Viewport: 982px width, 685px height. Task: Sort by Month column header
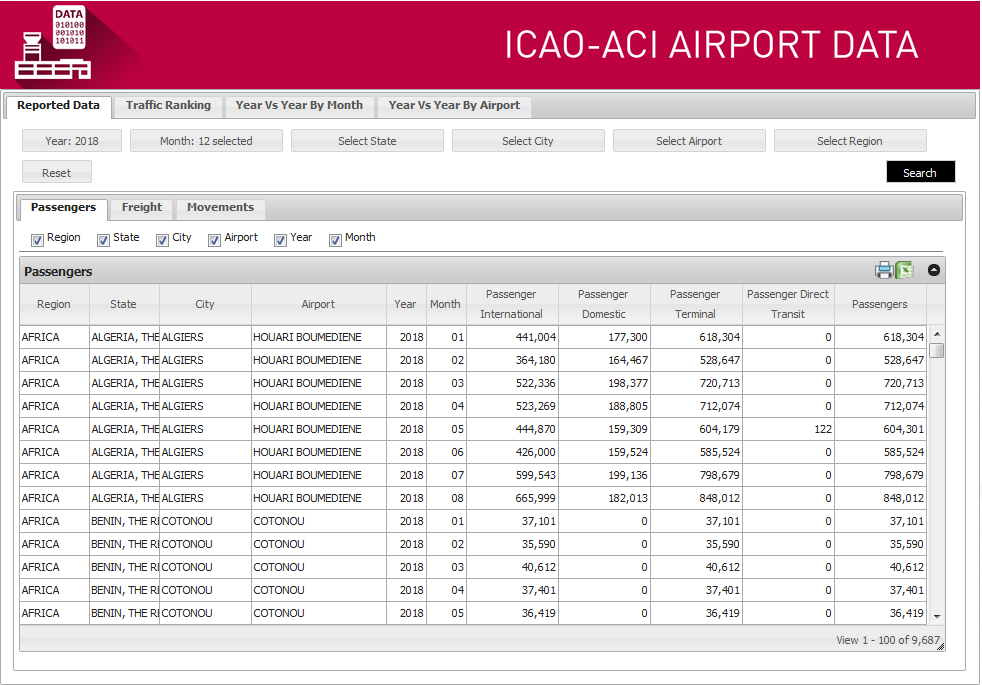coord(445,304)
